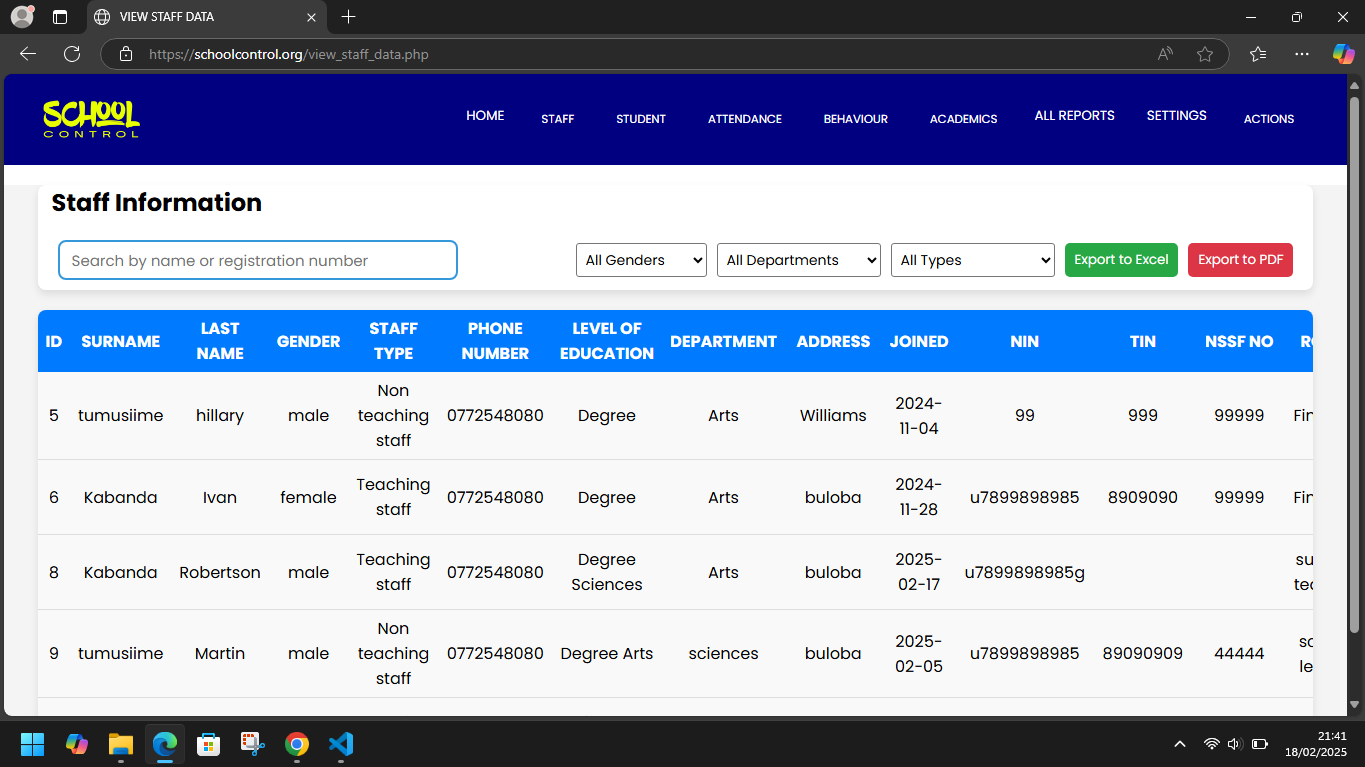The width and height of the screenshot is (1365, 767).
Task: Select the name cell 'hillary'
Action: click(220, 415)
